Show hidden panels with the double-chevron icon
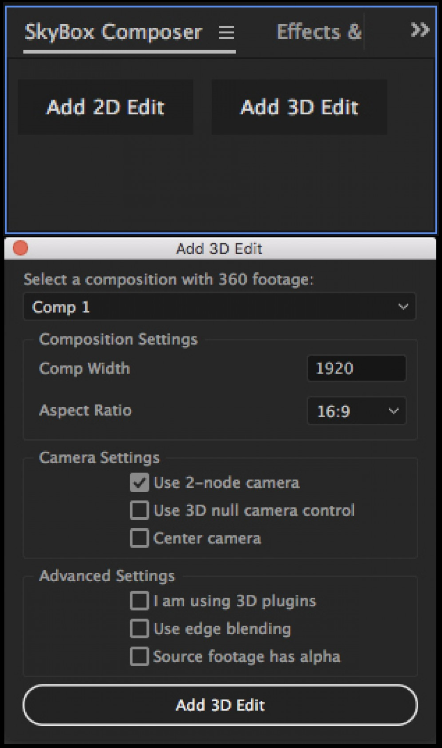442x748 pixels. (x=420, y=31)
